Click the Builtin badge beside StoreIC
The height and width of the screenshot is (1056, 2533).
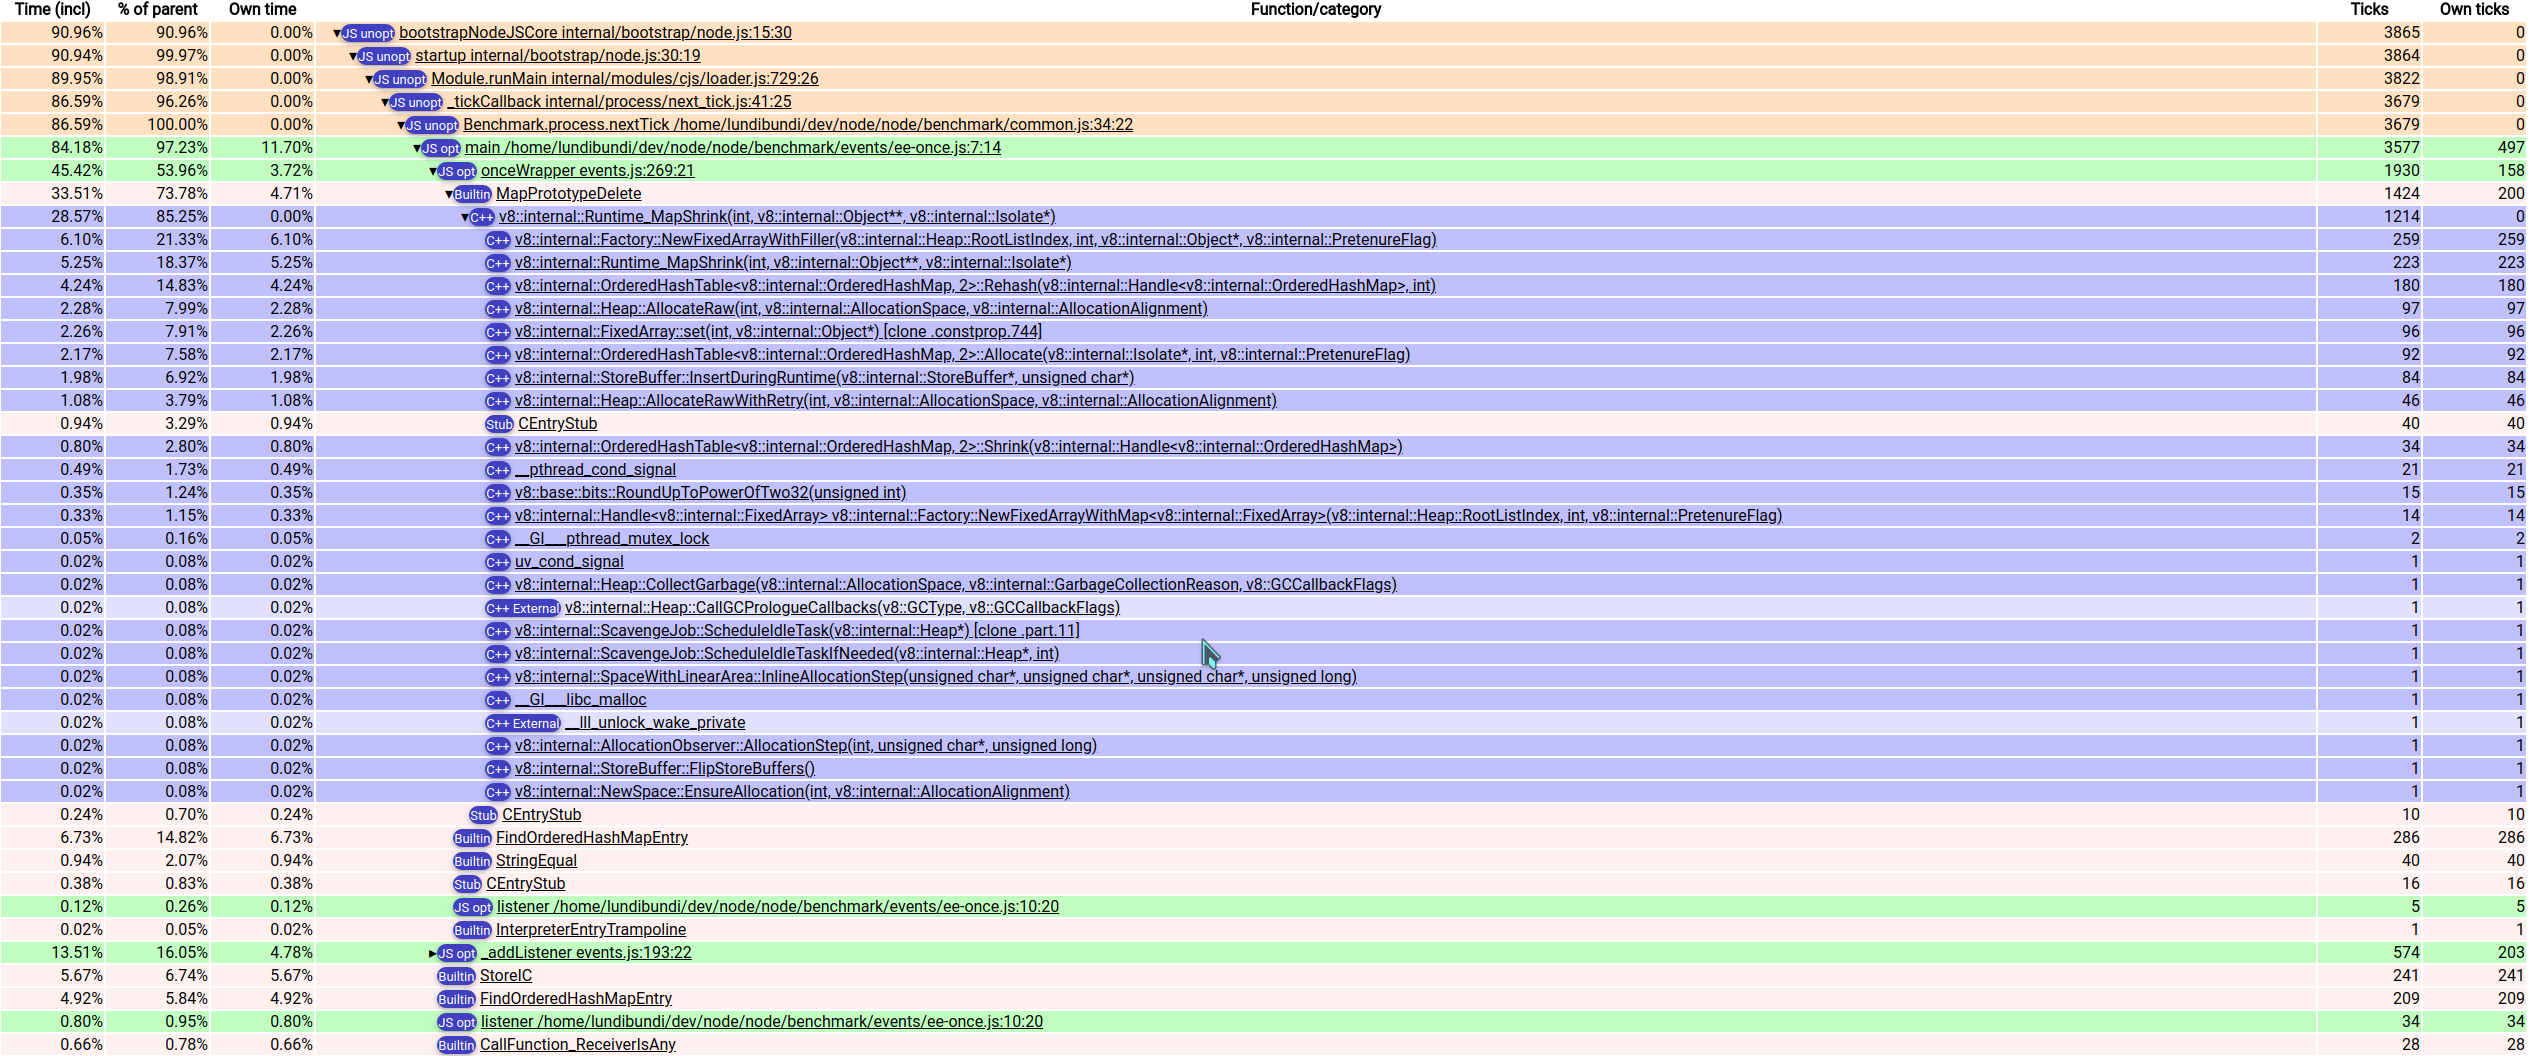[x=456, y=976]
